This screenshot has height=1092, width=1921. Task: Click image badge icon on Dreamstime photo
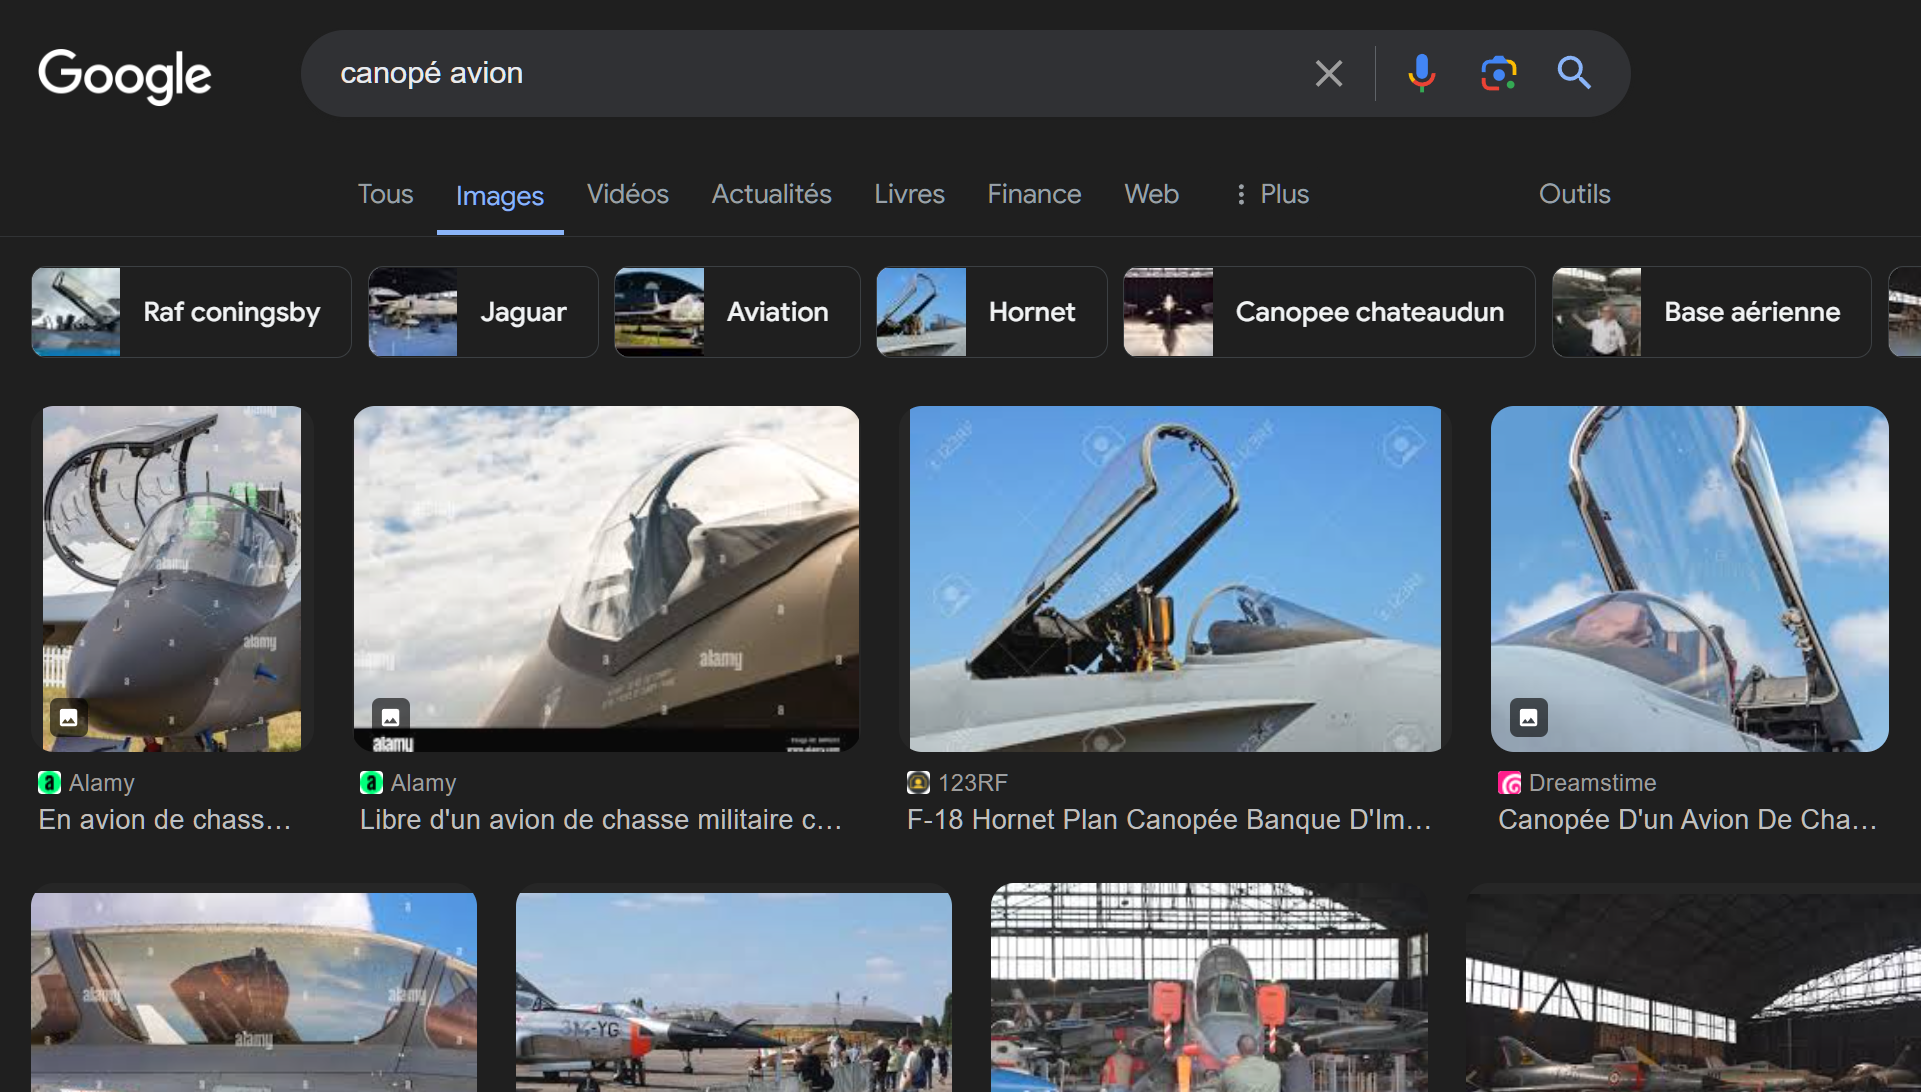point(1528,717)
